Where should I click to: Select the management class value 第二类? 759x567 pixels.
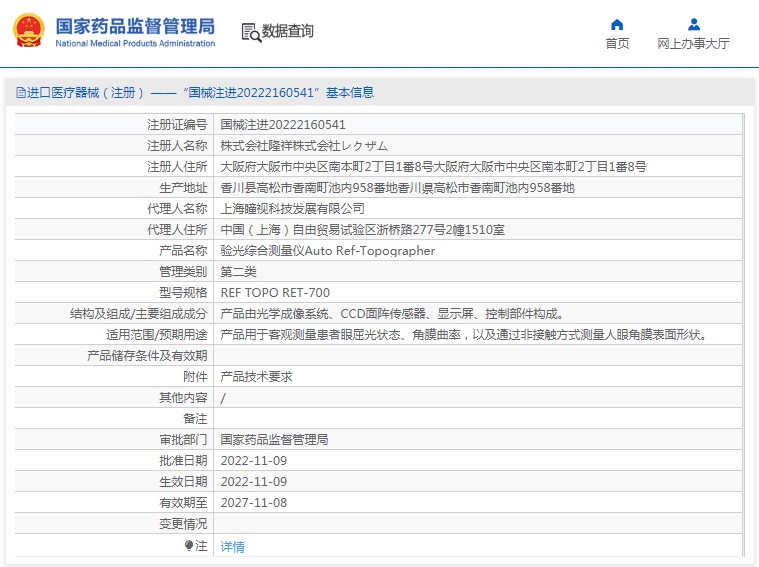click(238, 272)
